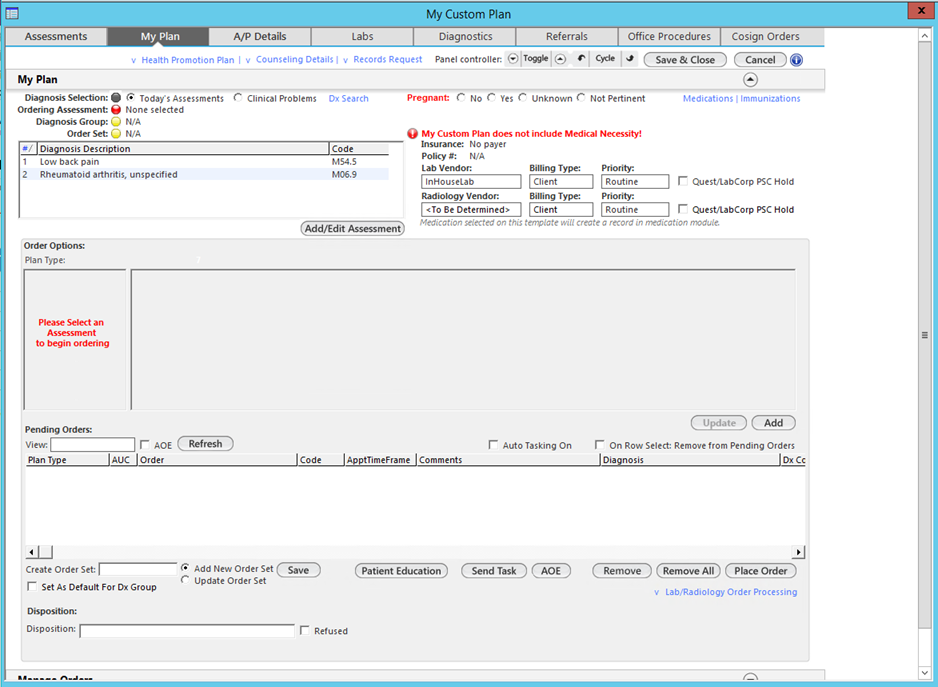The width and height of the screenshot is (938, 687).
Task: Click pending orders horizontal scrollbar right arrow
Action: (x=798, y=552)
